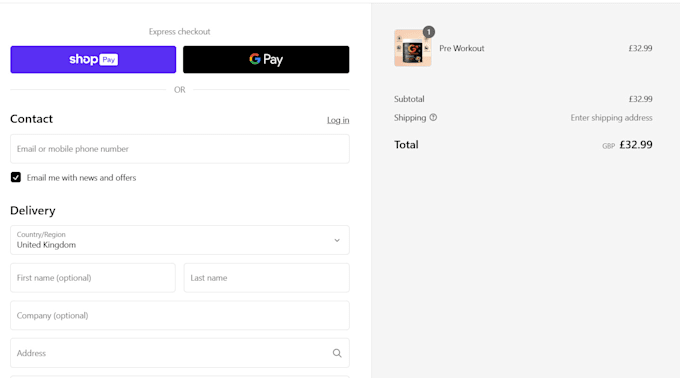Open the Log in link
The image size is (680, 378).
pyautogui.click(x=338, y=120)
